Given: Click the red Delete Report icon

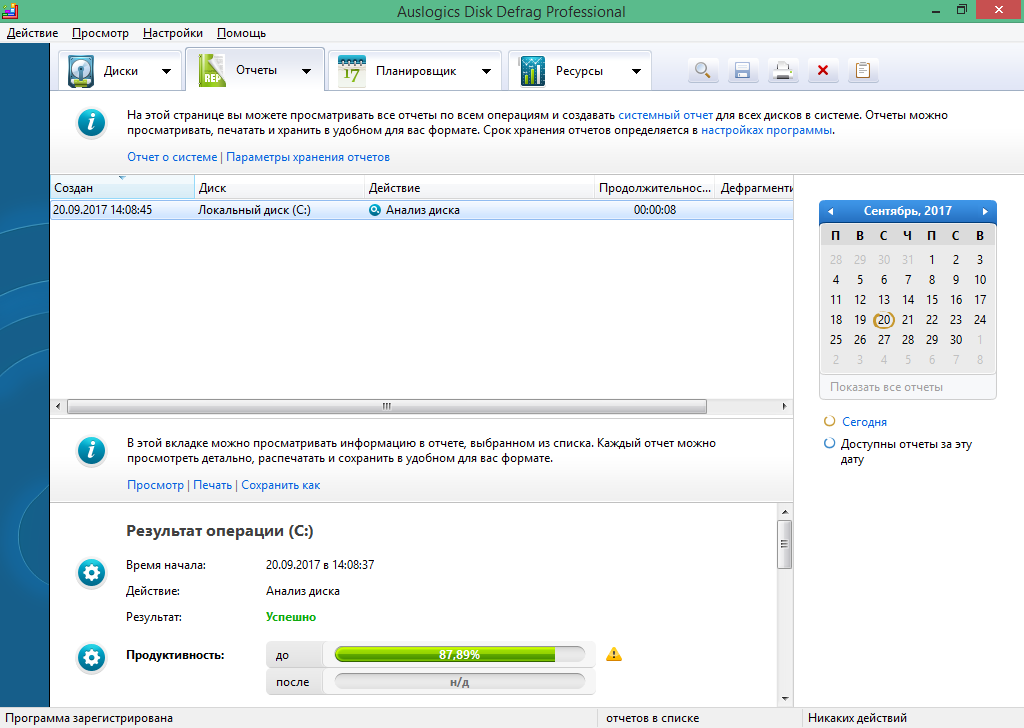Looking at the screenshot, I should coord(822,70).
